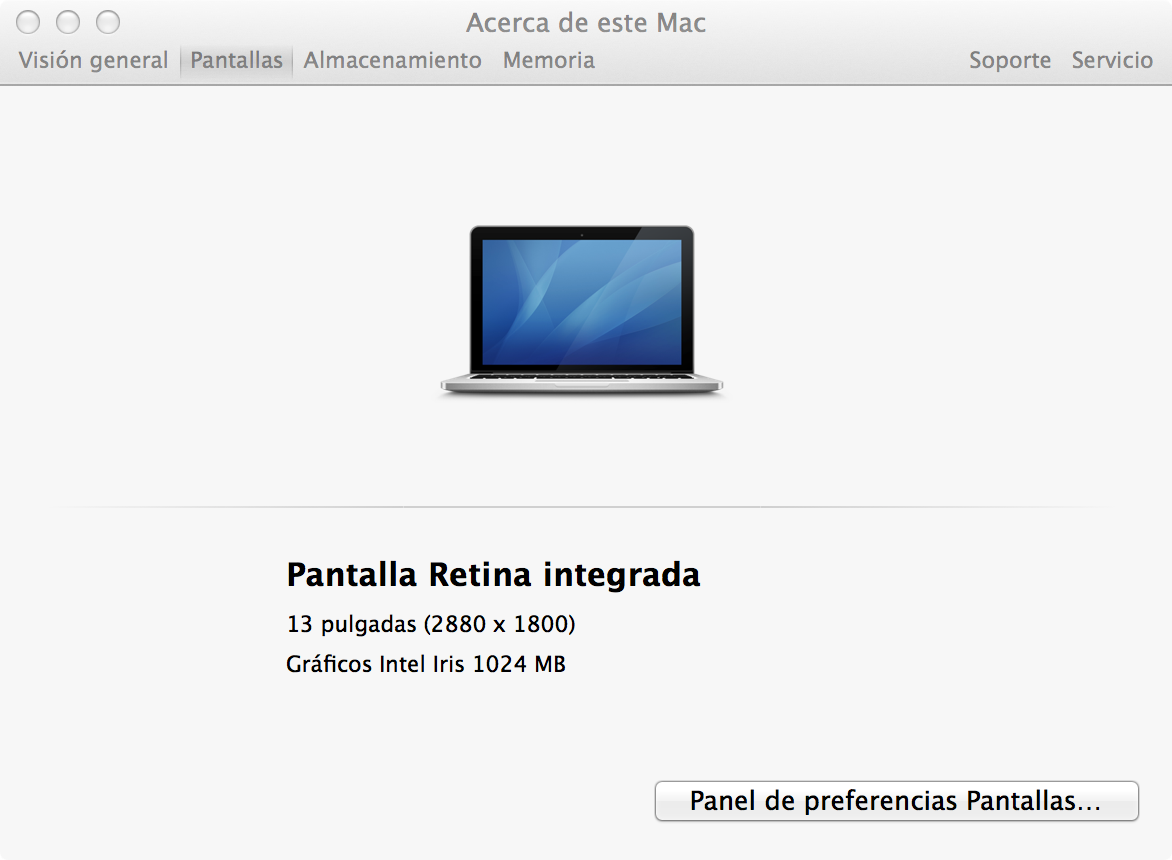Close the Acerca de este Mac window
Viewport: 1172px width, 860px height.
(28, 22)
